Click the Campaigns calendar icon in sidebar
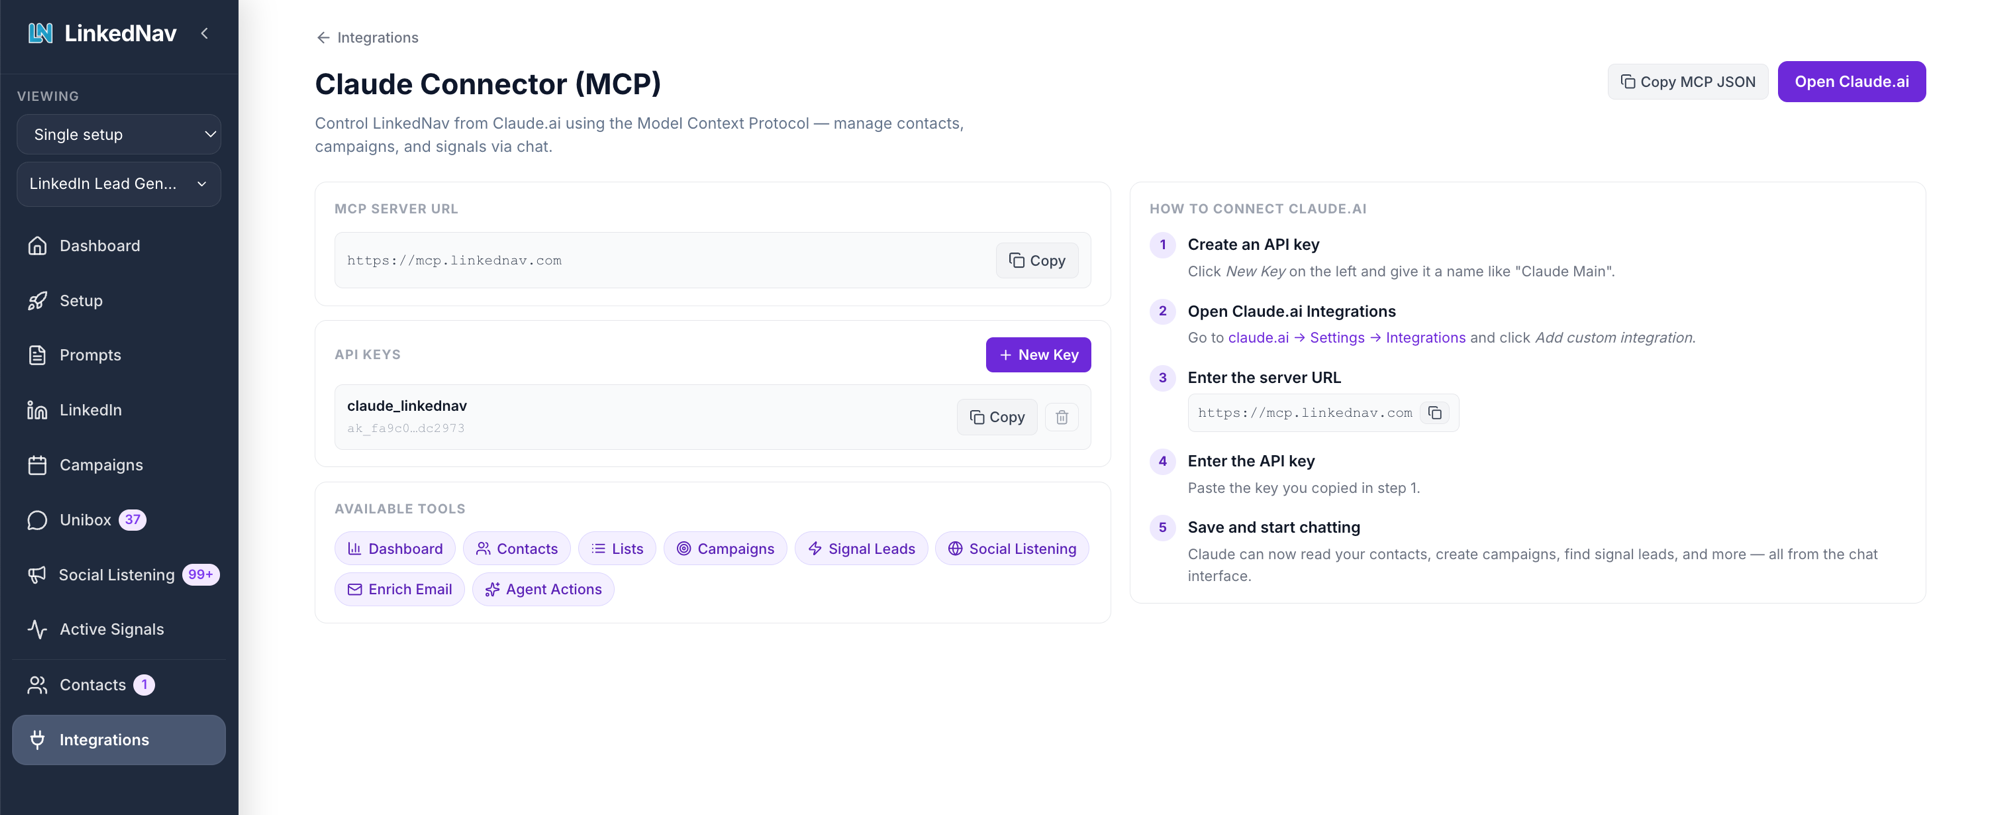Image resolution: width=2000 pixels, height=815 pixels. [37, 465]
